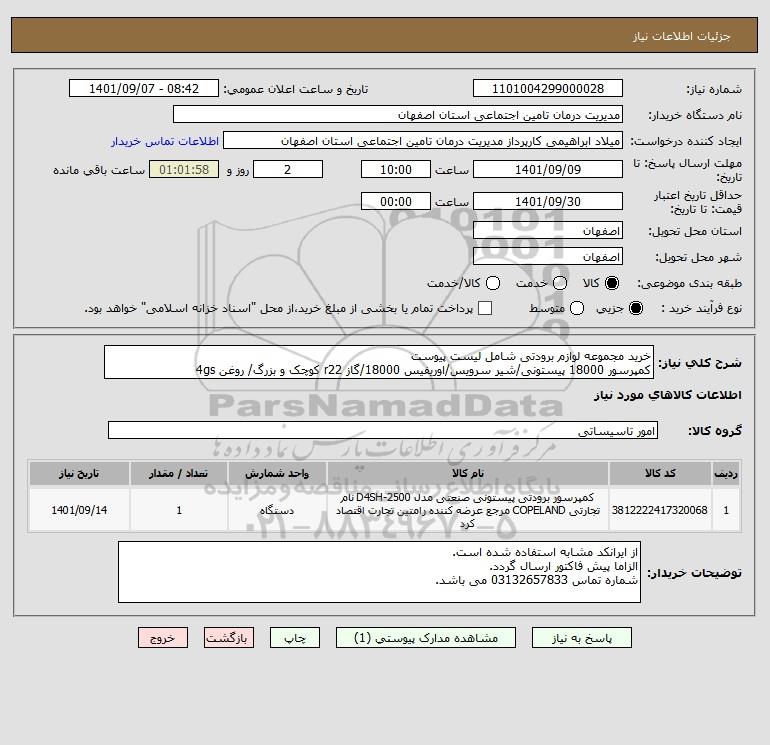The width and height of the screenshot is (770, 745).
Task: Click the response deadline date 1401/09/09 field
Action: (x=548, y=169)
